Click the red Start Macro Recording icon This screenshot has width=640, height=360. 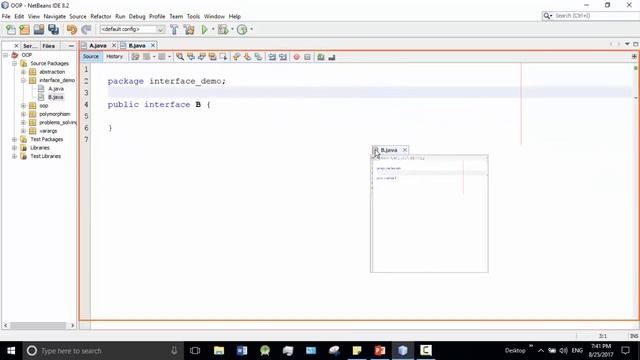[x=297, y=57]
